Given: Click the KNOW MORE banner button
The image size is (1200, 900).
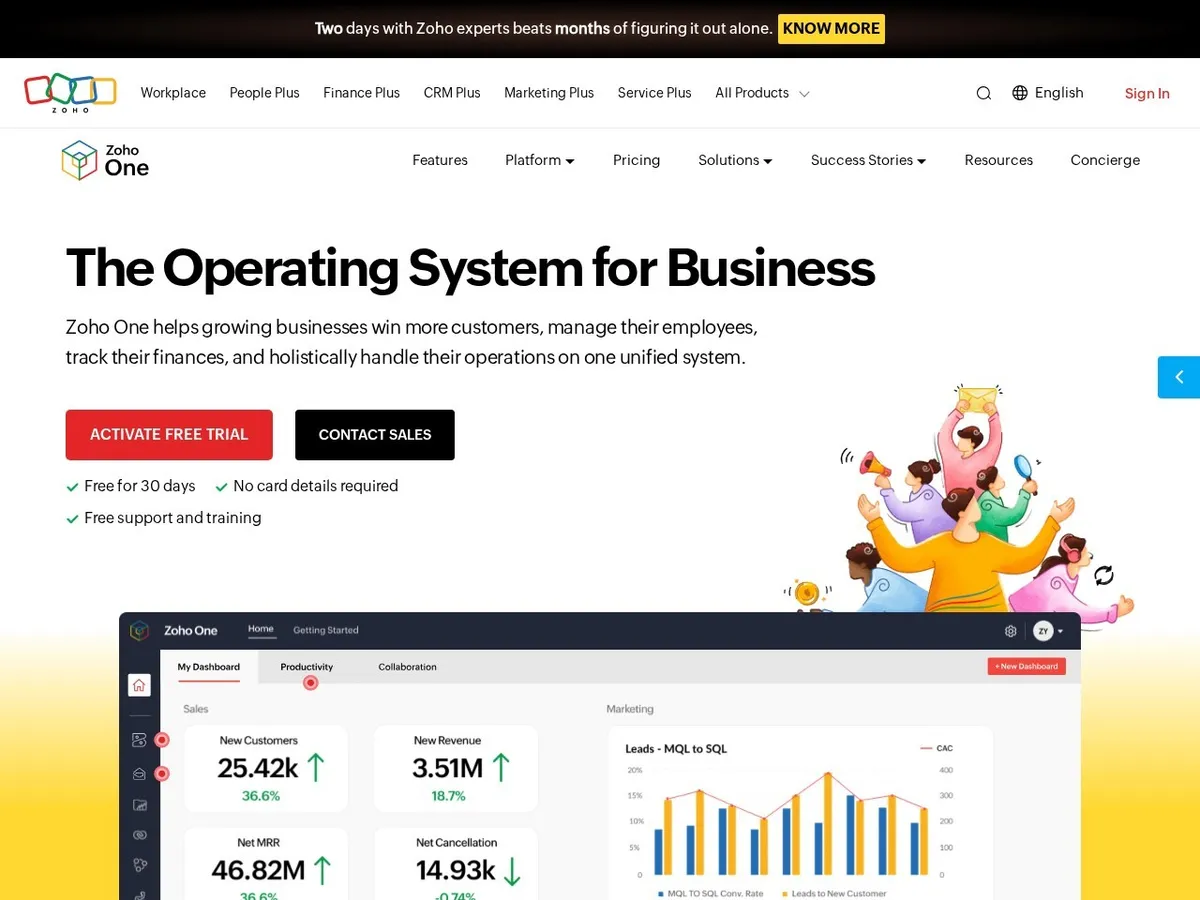Looking at the screenshot, I should [831, 29].
